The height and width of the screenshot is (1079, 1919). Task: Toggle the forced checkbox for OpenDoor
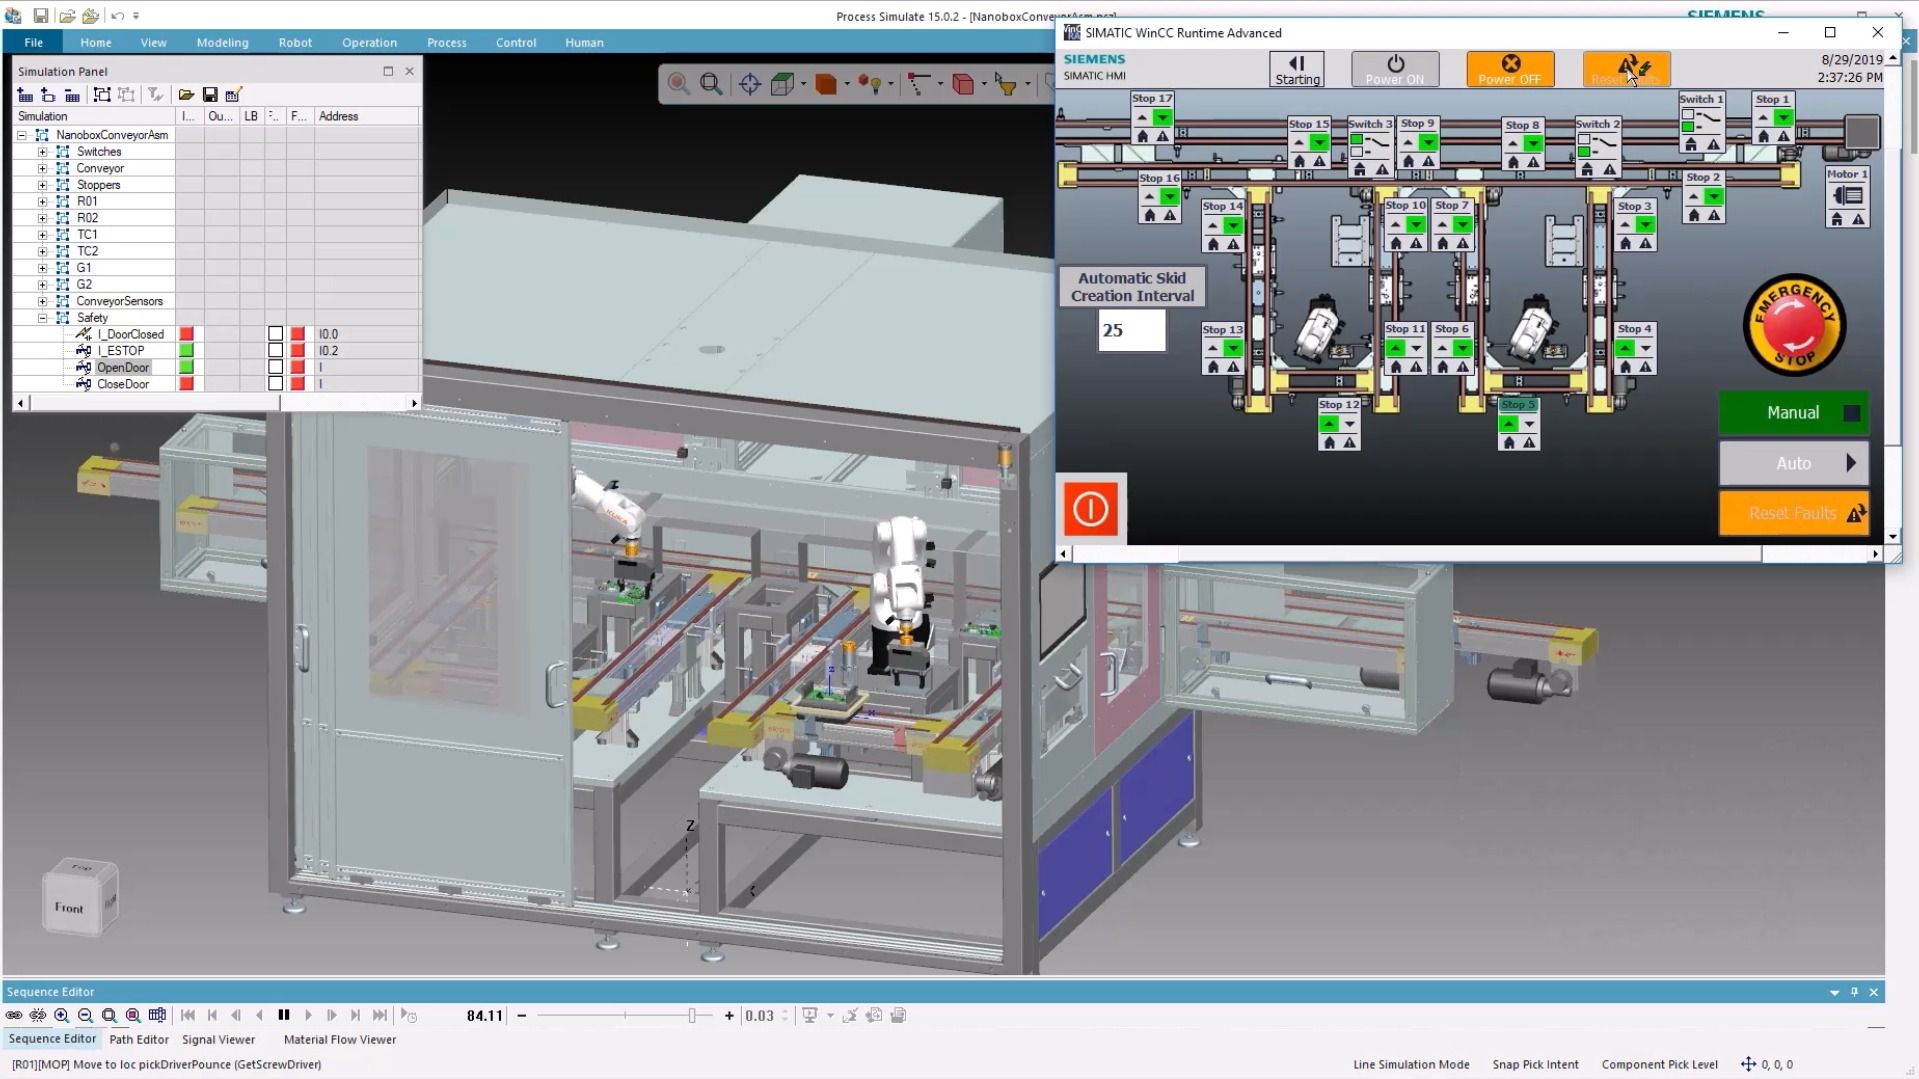point(275,367)
